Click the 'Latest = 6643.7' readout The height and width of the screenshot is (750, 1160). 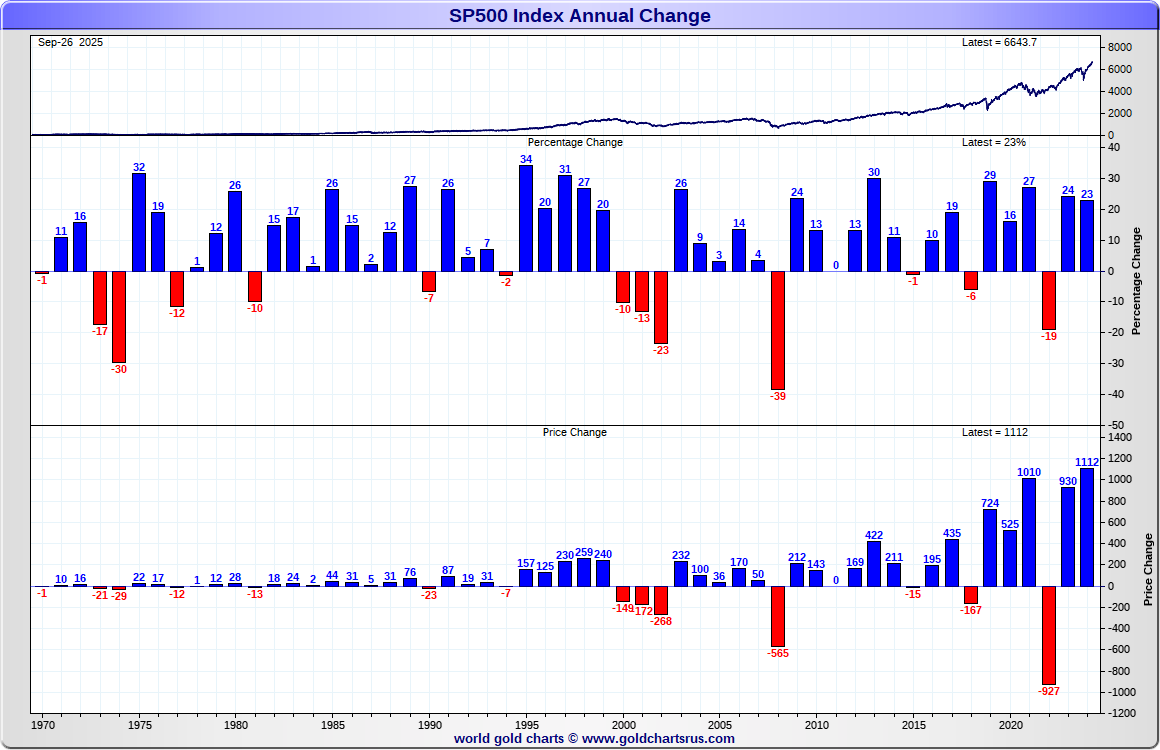pos(999,42)
